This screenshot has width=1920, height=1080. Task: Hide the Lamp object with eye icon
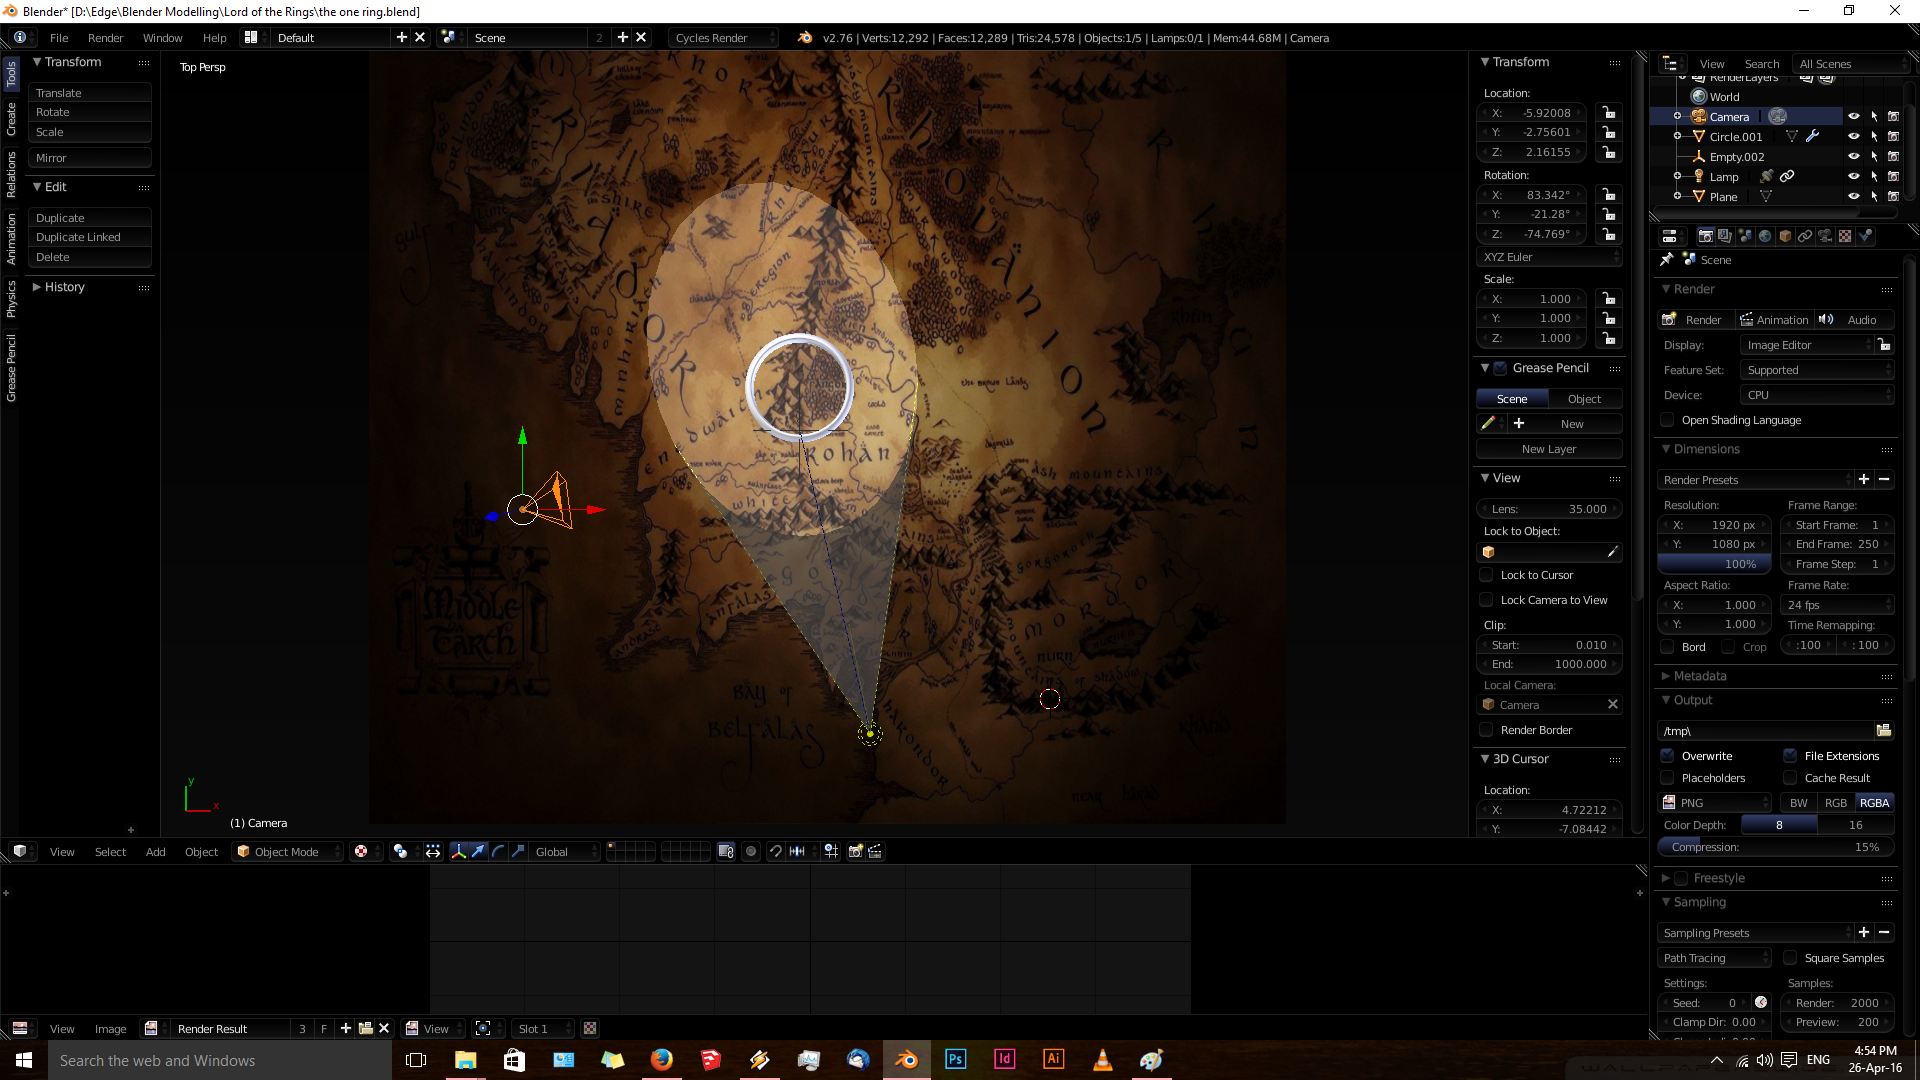(x=1853, y=176)
